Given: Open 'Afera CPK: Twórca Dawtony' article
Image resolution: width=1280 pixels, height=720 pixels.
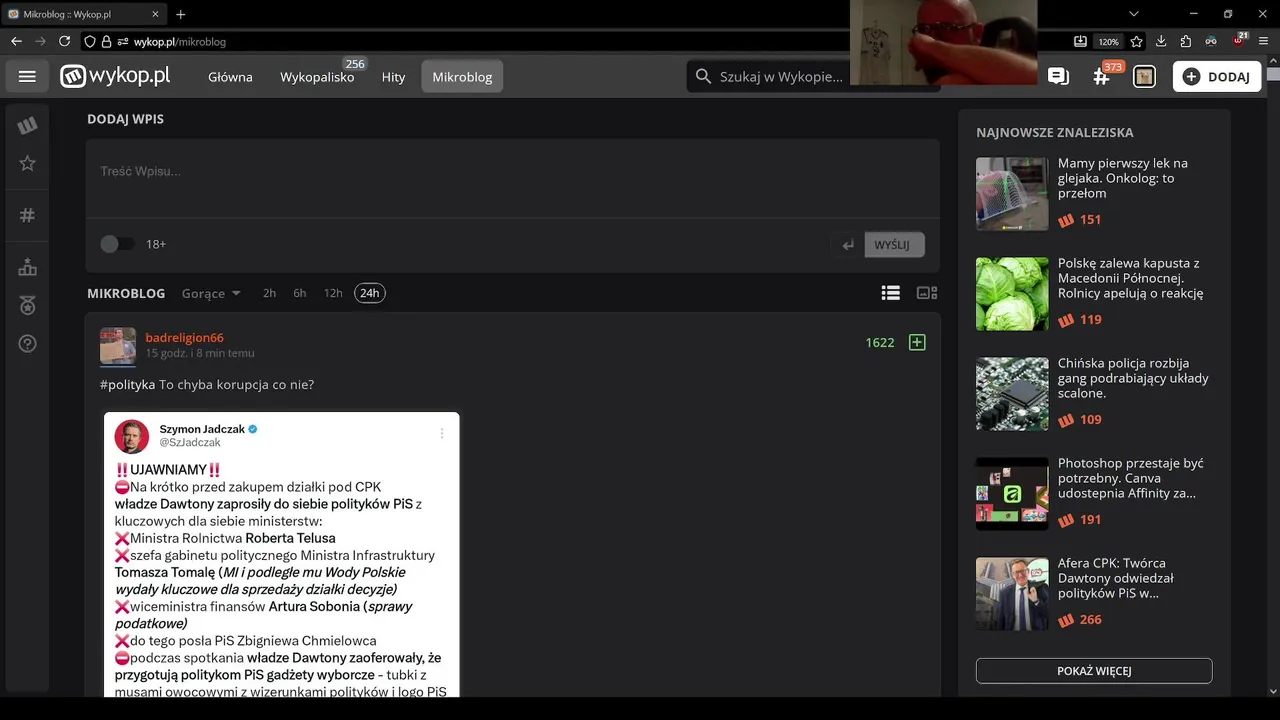Looking at the screenshot, I should [1116, 578].
